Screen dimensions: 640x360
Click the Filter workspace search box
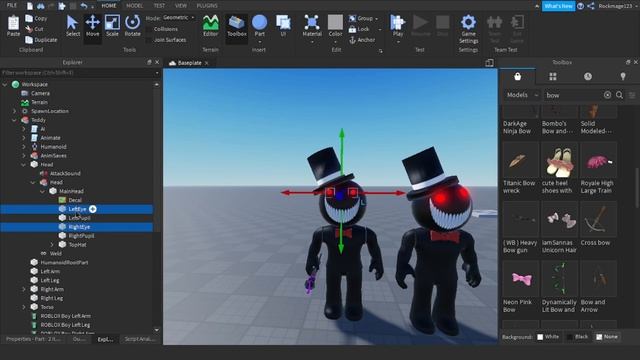click(x=80, y=73)
